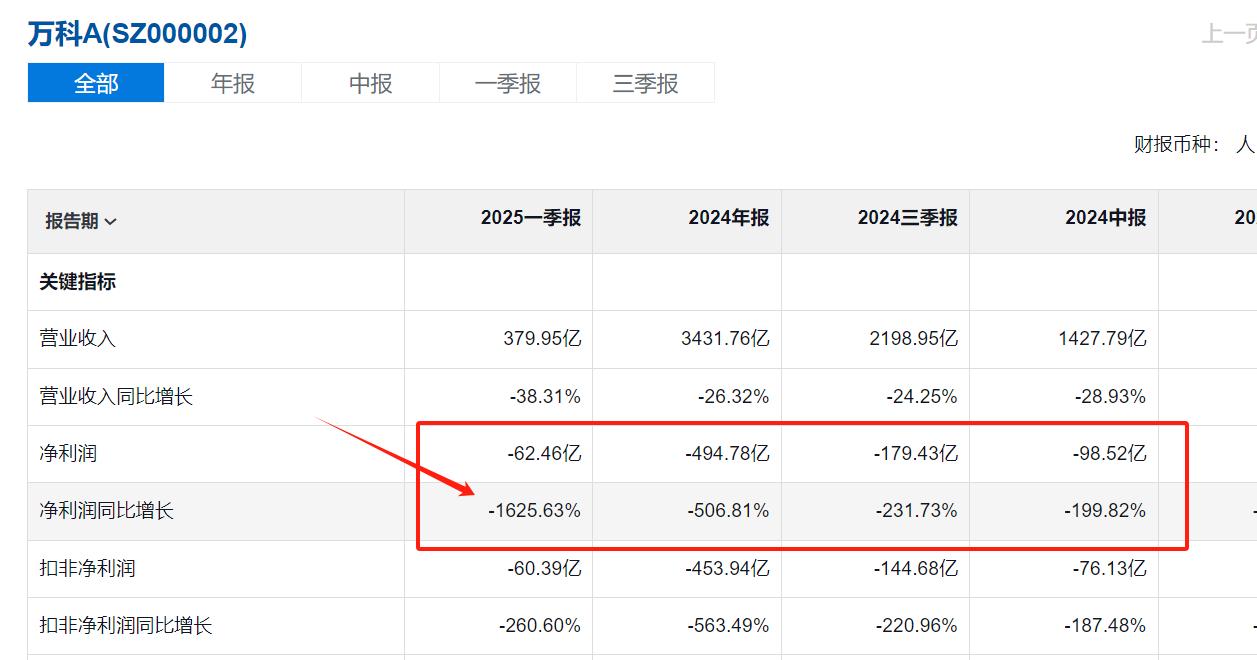Select the 2024中报 column header

coord(1105,218)
